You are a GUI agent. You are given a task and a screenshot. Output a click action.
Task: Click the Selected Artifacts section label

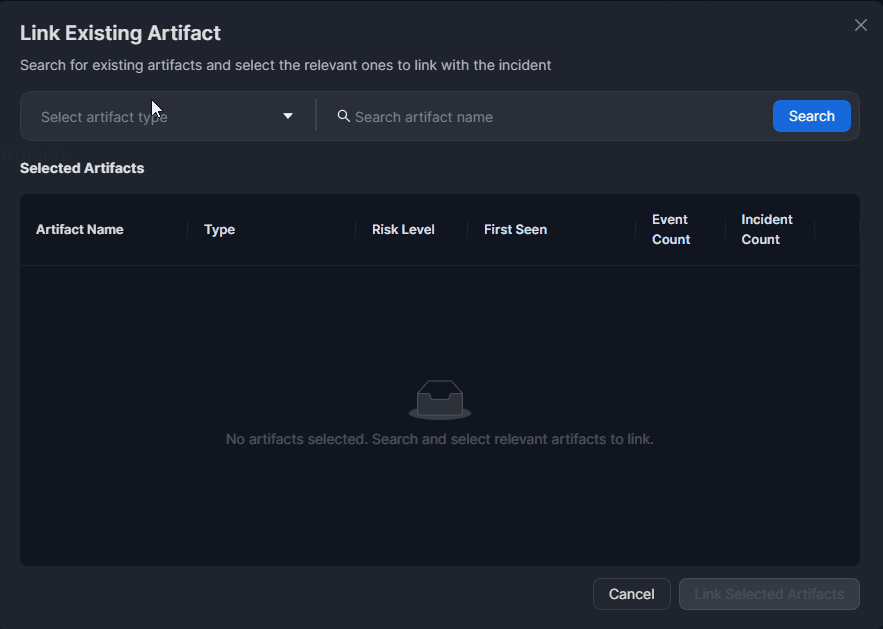pyautogui.click(x=82, y=168)
